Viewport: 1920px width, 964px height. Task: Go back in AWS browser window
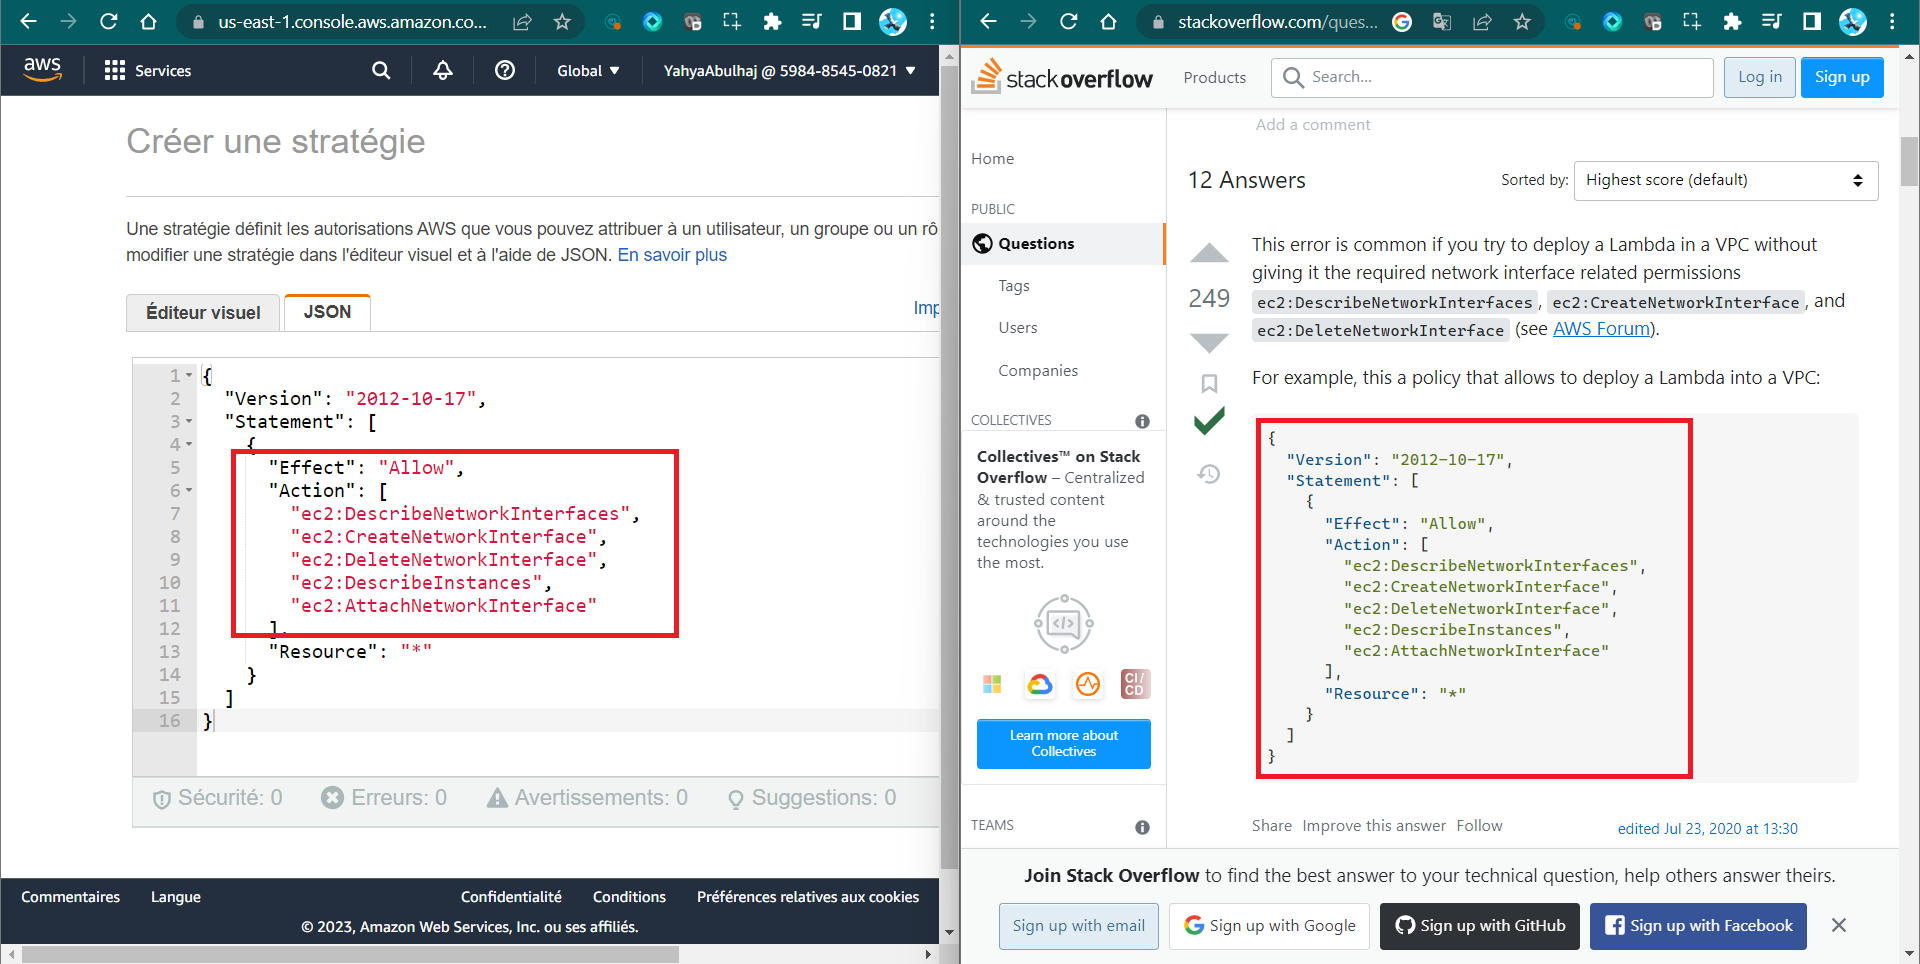(x=28, y=21)
